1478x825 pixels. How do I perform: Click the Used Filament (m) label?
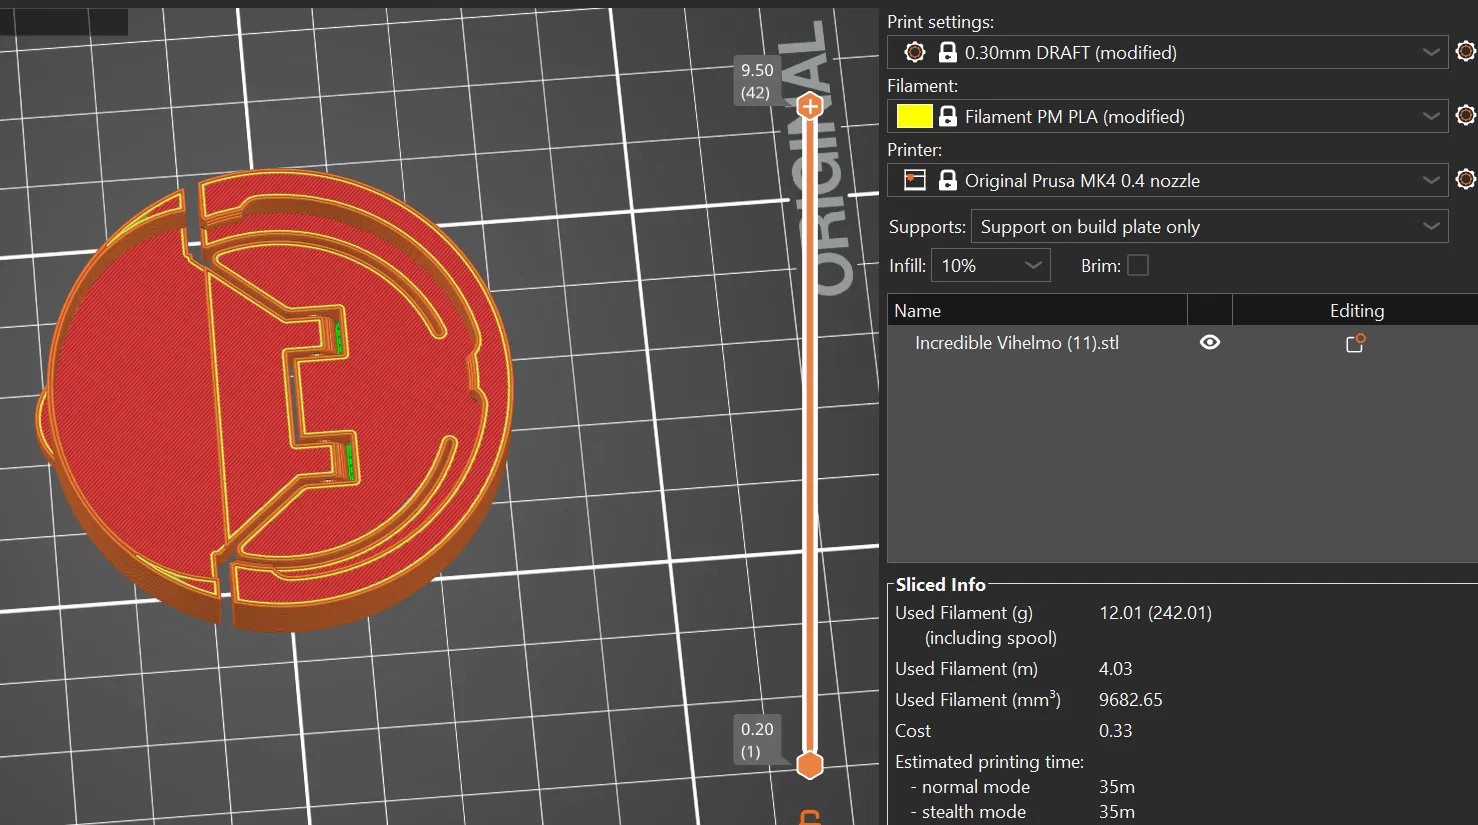[x=966, y=669]
